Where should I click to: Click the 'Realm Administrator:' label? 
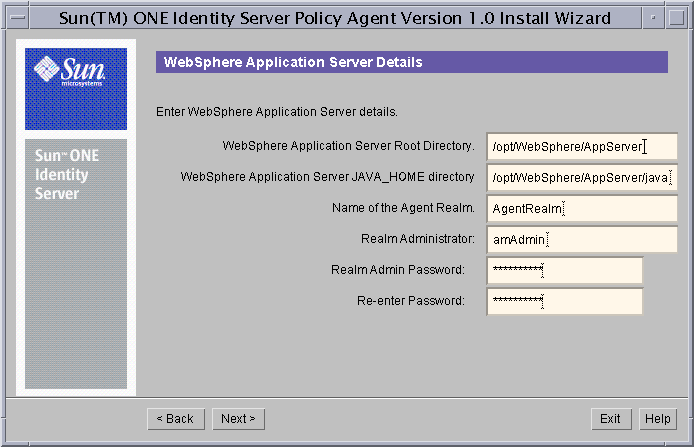tap(418, 239)
